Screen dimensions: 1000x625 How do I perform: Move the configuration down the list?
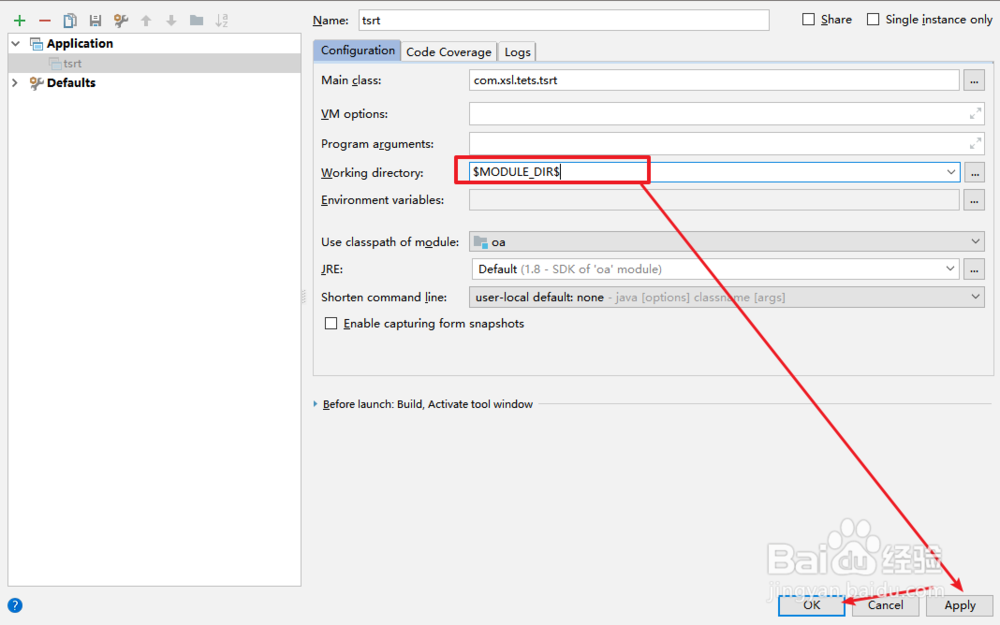pyautogui.click(x=171, y=19)
